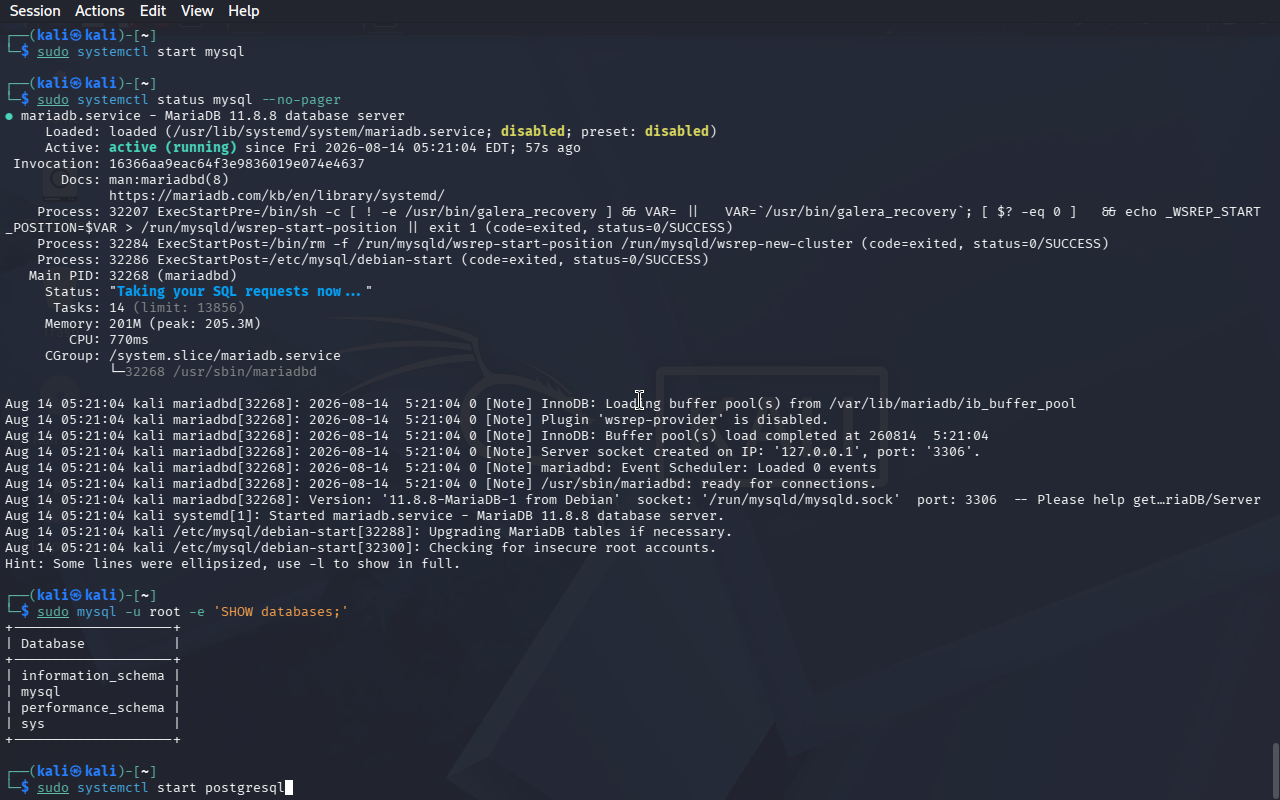Screen dimensions: 1280x800
Task: Click the terminal scrollbar thumb
Action: coord(1275,770)
